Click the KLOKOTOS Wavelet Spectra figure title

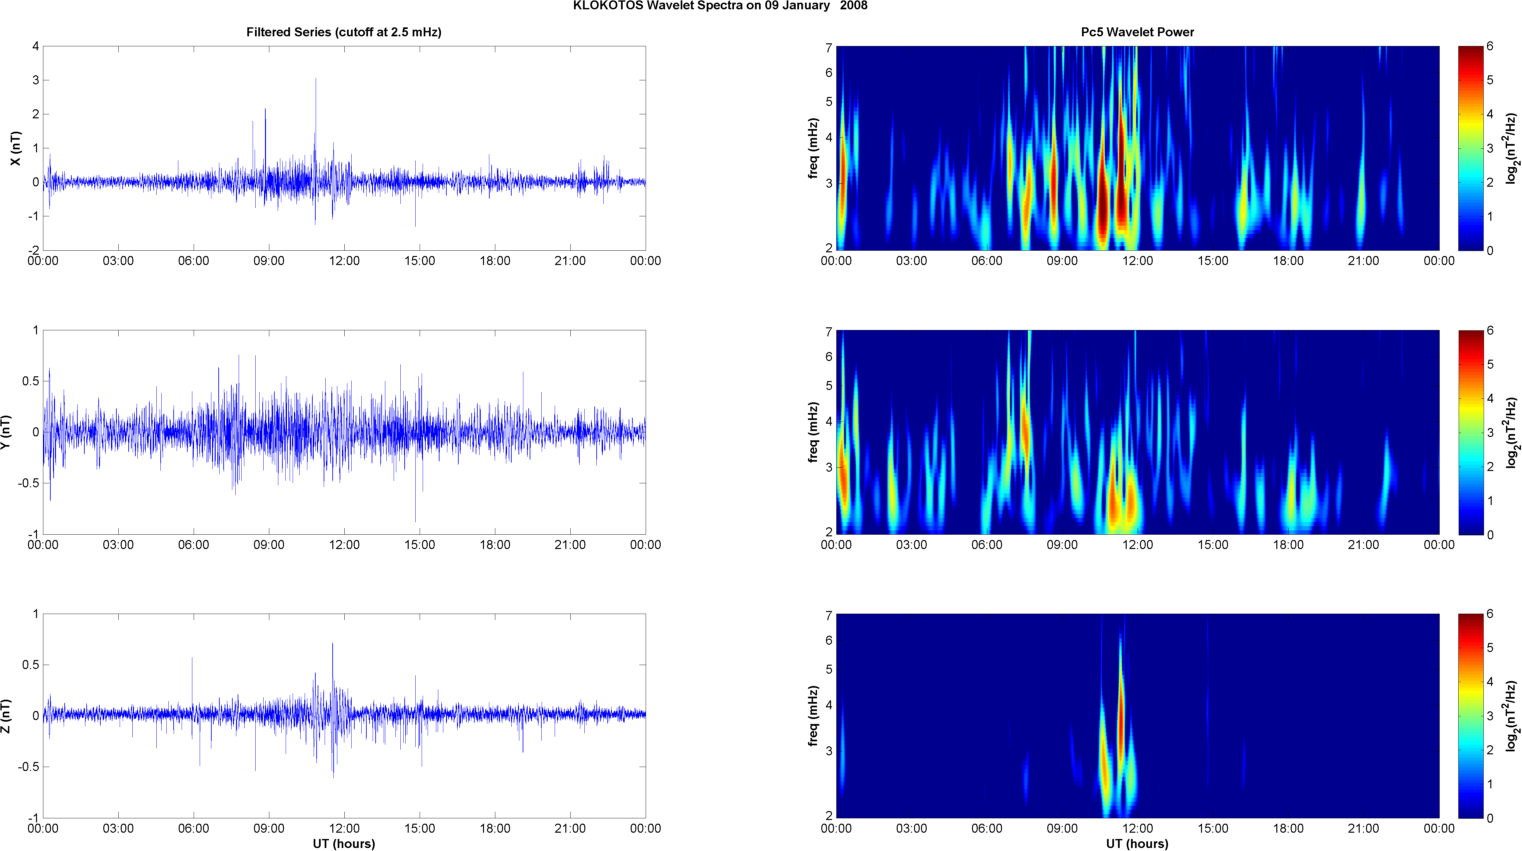pos(720,6)
